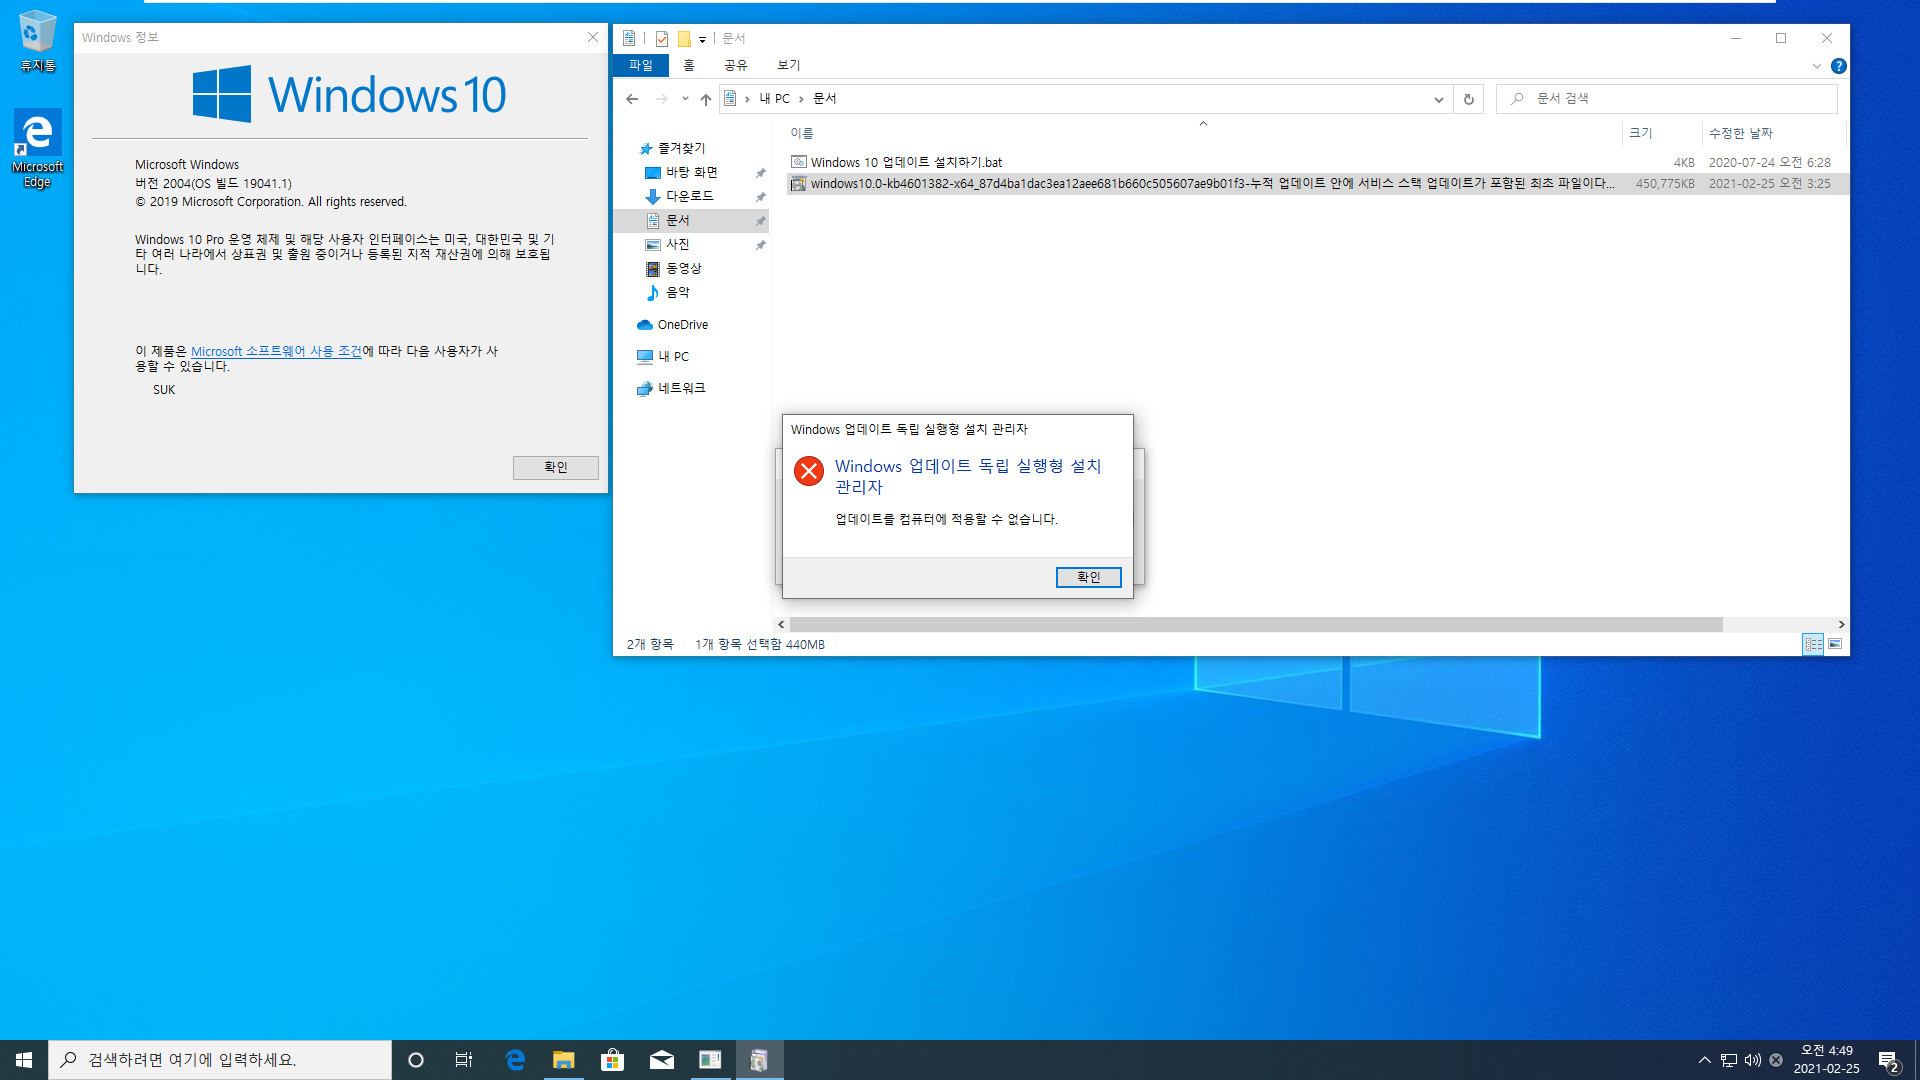Expand the Explorer ribbon chevron

pyautogui.click(x=1817, y=66)
